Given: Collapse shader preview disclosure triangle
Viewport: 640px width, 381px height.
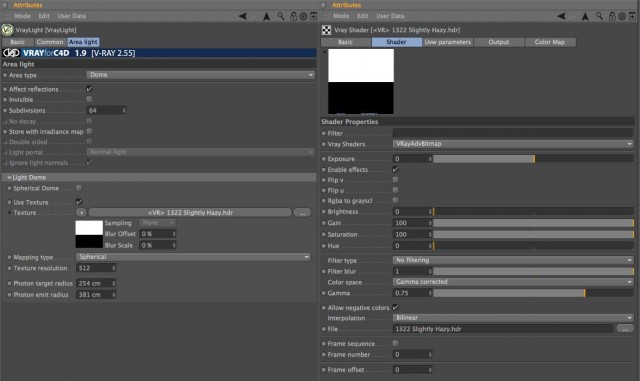Looking at the screenshot, I should pyautogui.click(x=324, y=52).
